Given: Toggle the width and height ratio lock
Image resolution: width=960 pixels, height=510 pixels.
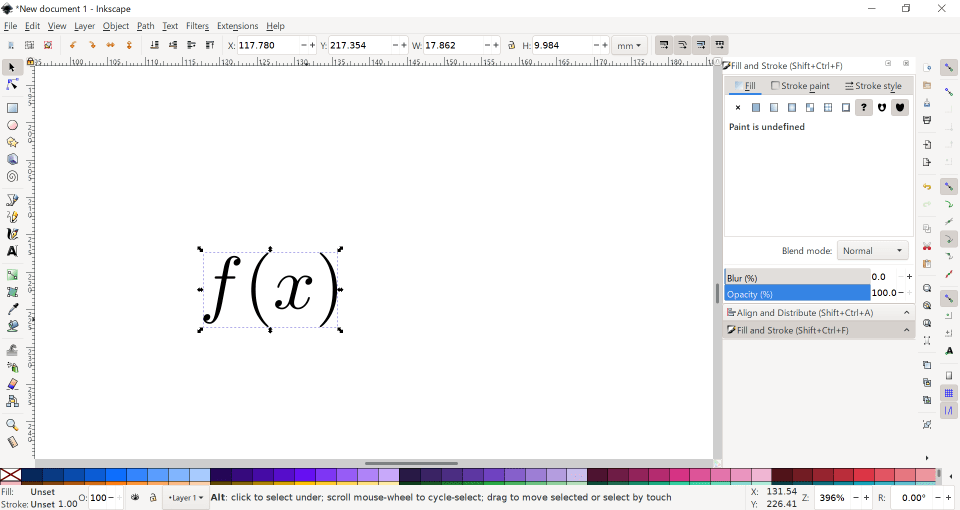Looking at the screenshot, I should click(x=512, y=45).
